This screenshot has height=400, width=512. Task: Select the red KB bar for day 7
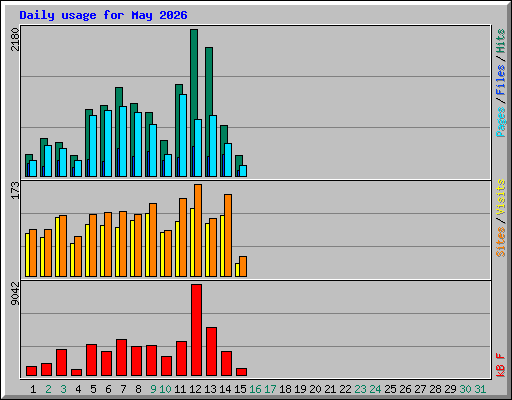pyautogui.click(x=121, y=358)
